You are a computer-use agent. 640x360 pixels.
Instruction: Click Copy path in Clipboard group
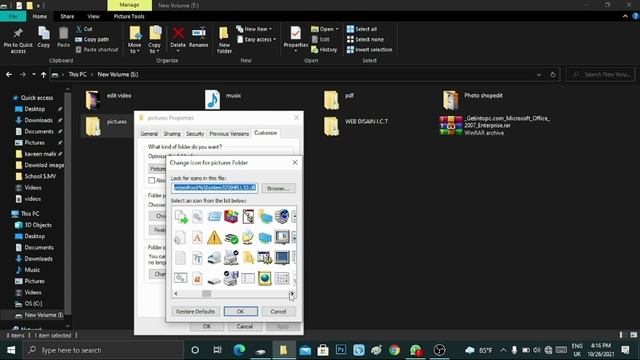[x=92, y=39]
